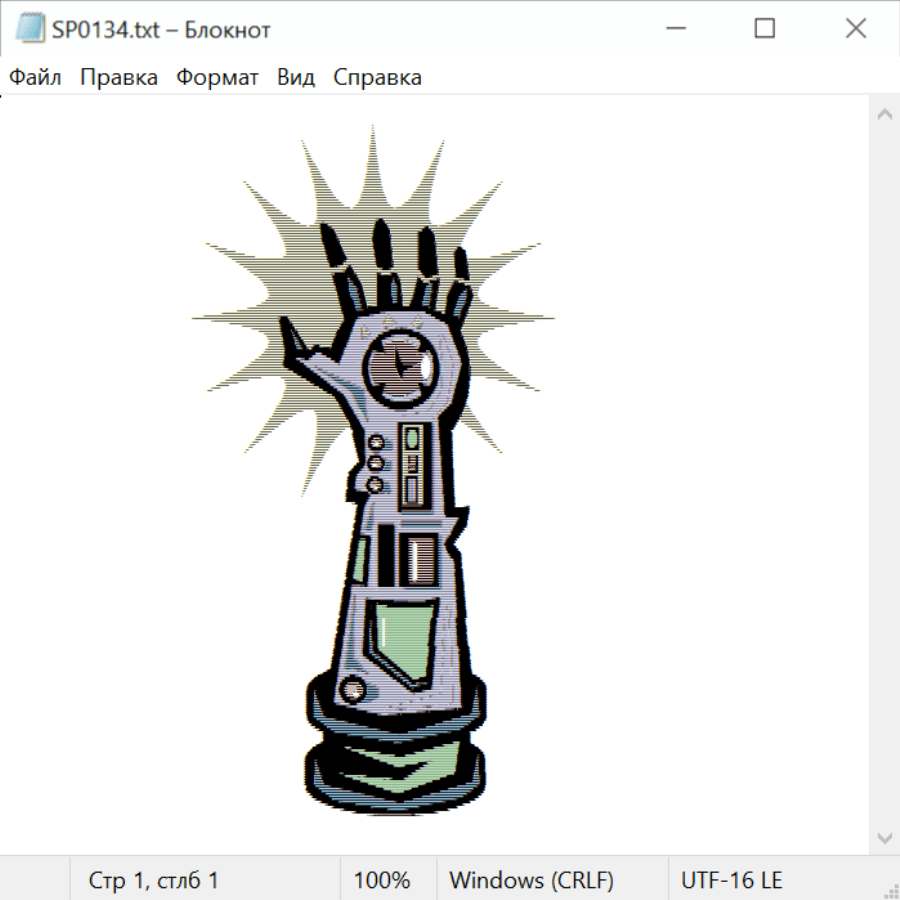The image size is (900, 900).
Task: Click the SP0134.txt – Блокнот title text
Action: [161, 30]
